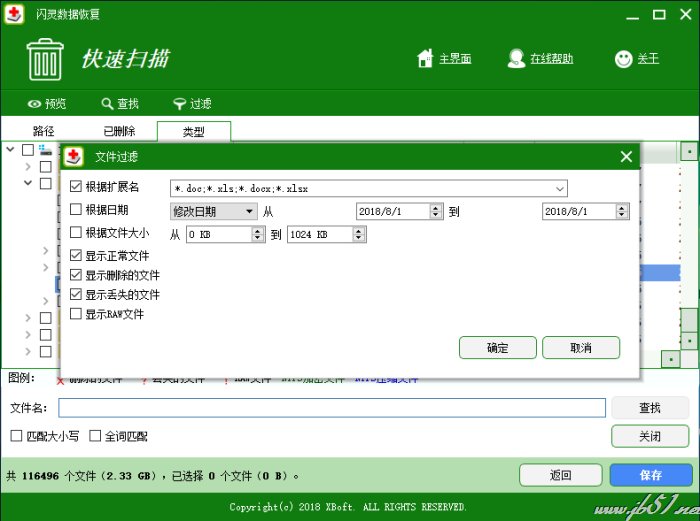
Task: Click the 关闭 button
Action: (x=650, y=436)
